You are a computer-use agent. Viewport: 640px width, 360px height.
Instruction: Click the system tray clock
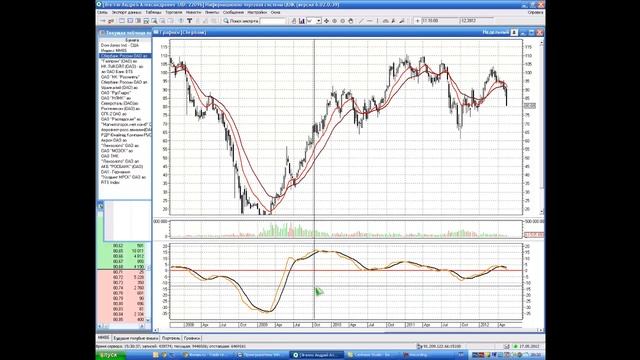pos(536,355)
